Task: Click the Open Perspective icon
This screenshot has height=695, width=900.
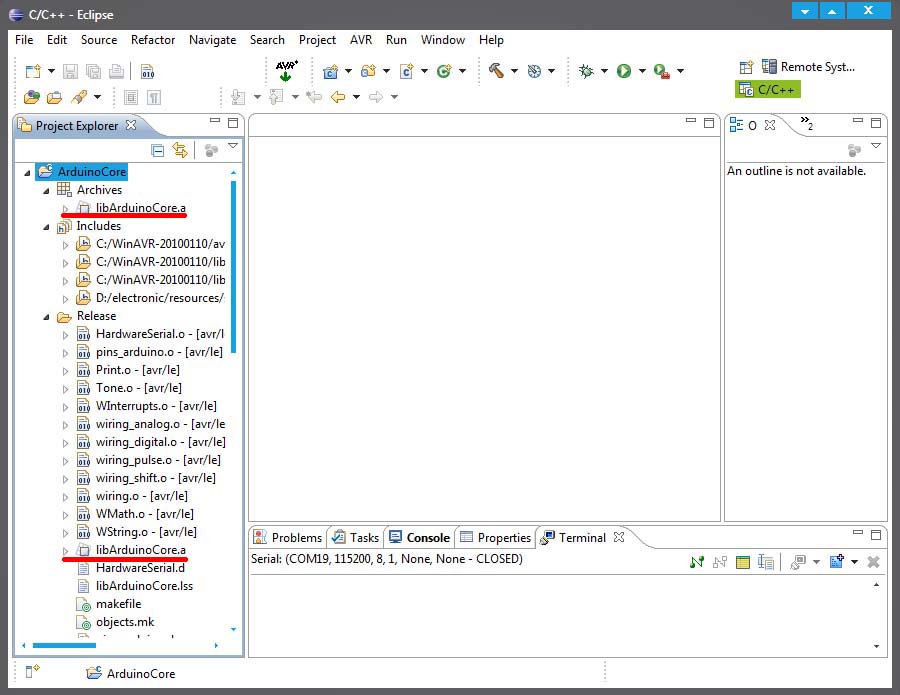Action: pos(746,67)
